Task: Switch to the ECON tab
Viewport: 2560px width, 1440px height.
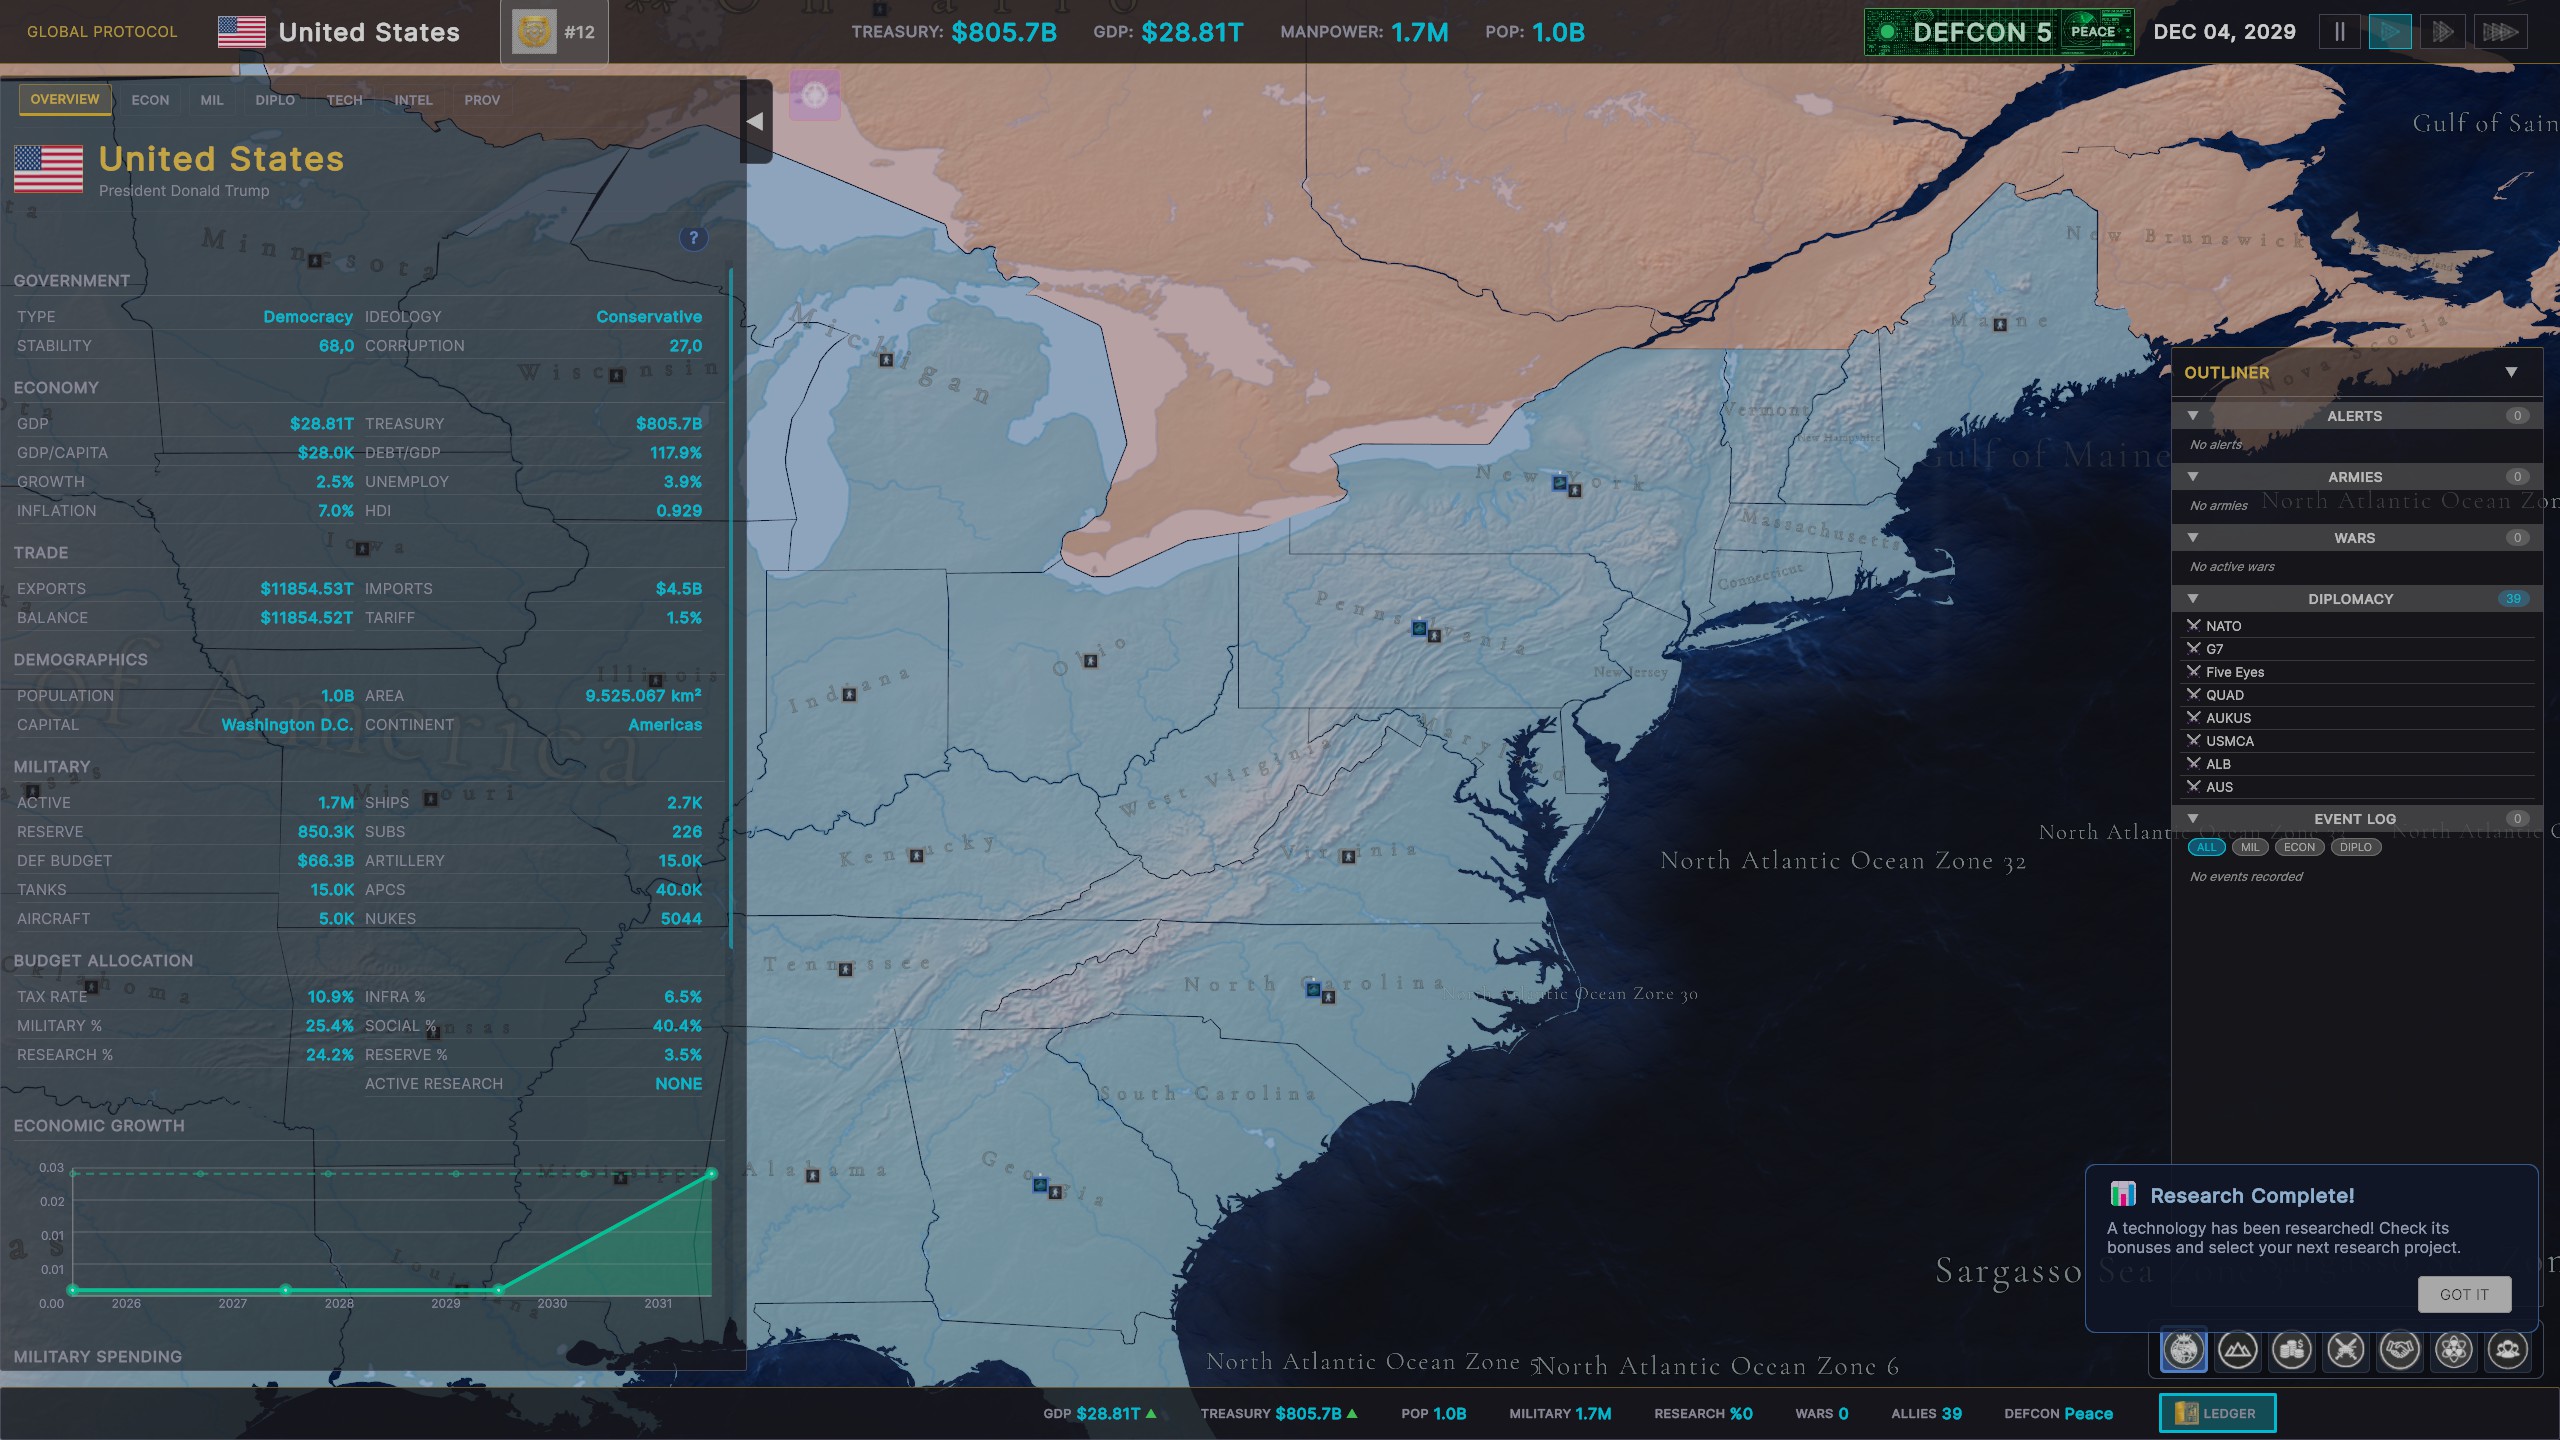Action: [x=150, y=99]
